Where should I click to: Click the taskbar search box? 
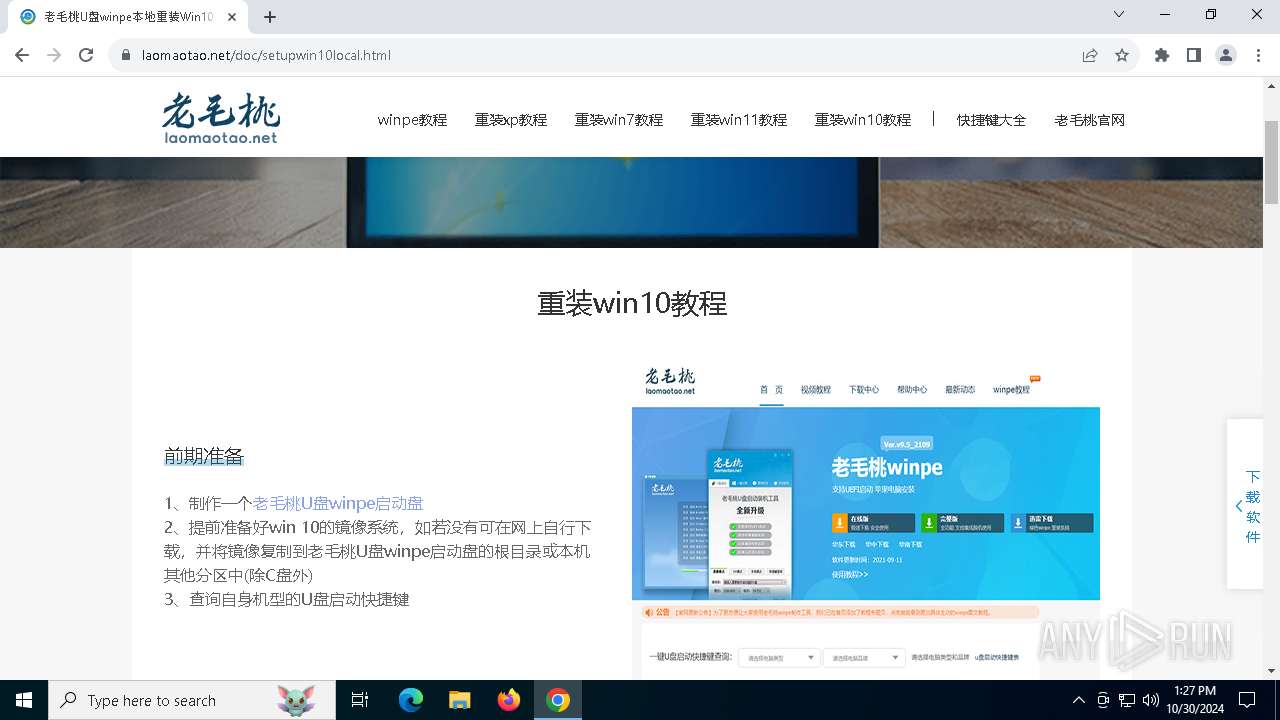point(192,700)
